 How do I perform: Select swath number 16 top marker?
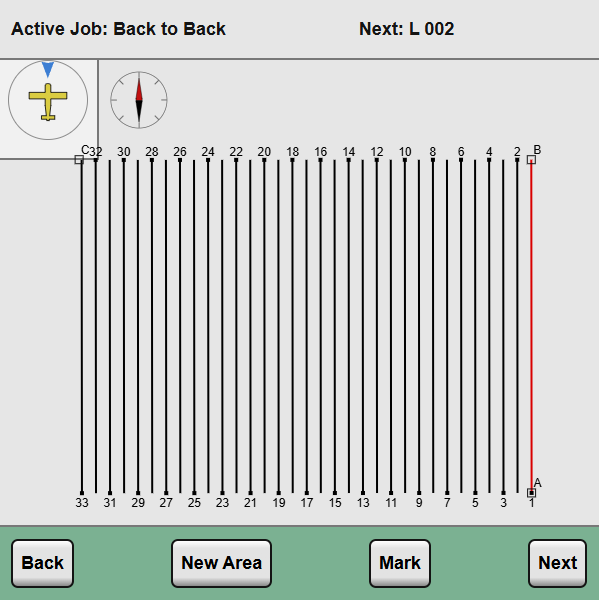(x=320, y=160)
